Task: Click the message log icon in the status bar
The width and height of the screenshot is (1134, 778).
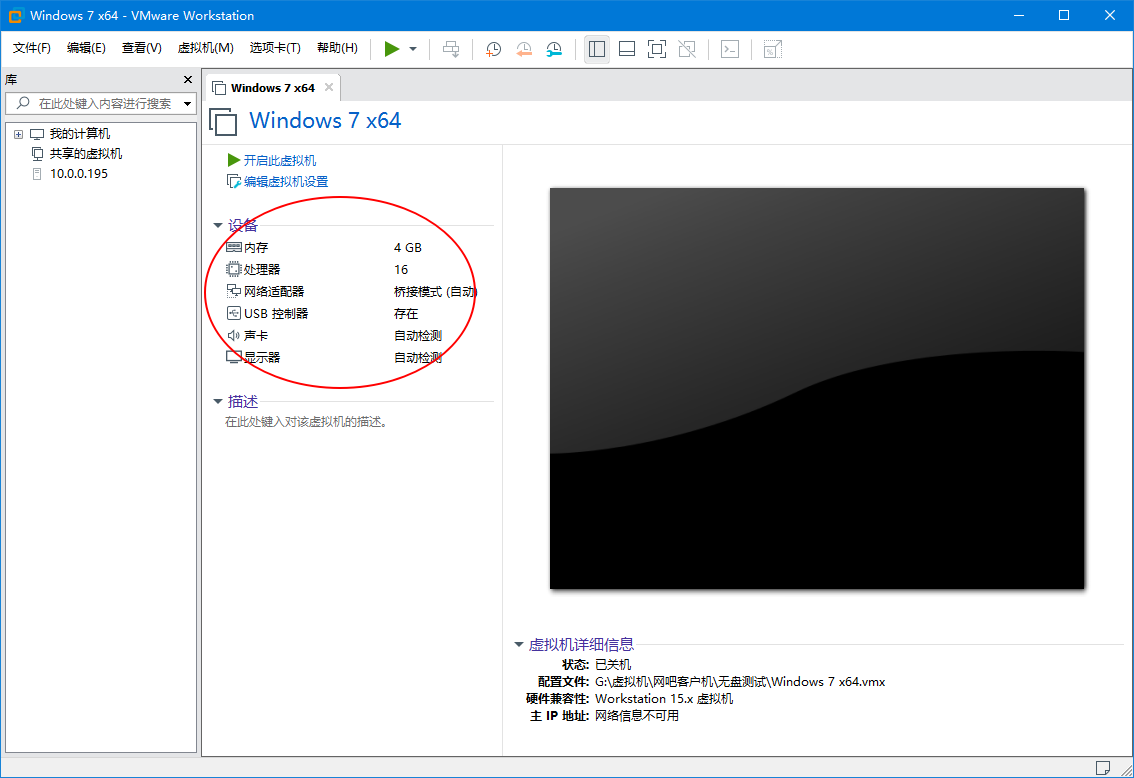Action: 1103,767
